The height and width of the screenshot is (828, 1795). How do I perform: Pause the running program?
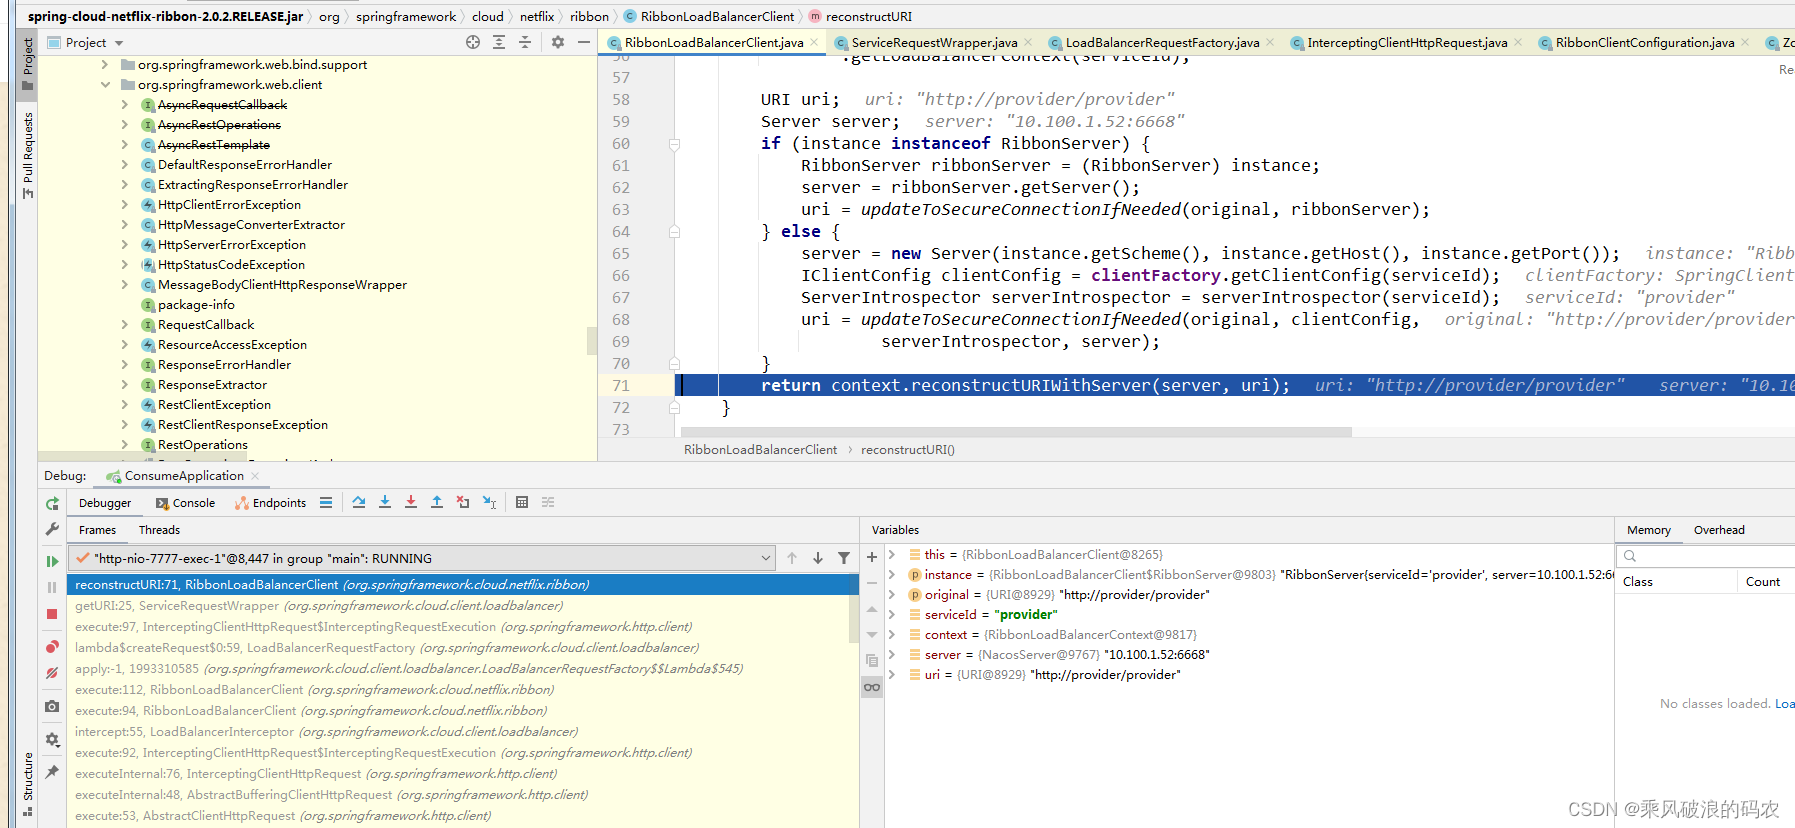tap(52, 587)
